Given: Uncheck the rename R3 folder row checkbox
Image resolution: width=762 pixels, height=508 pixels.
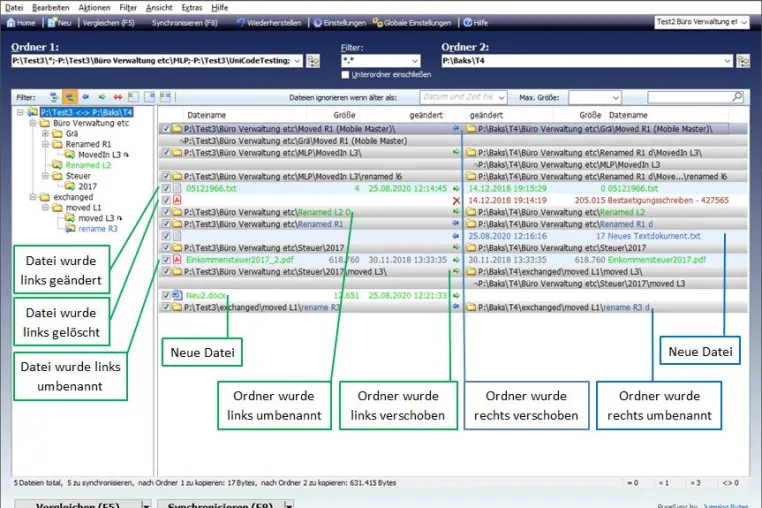Looking at the screenshot, I should [166, 307].
